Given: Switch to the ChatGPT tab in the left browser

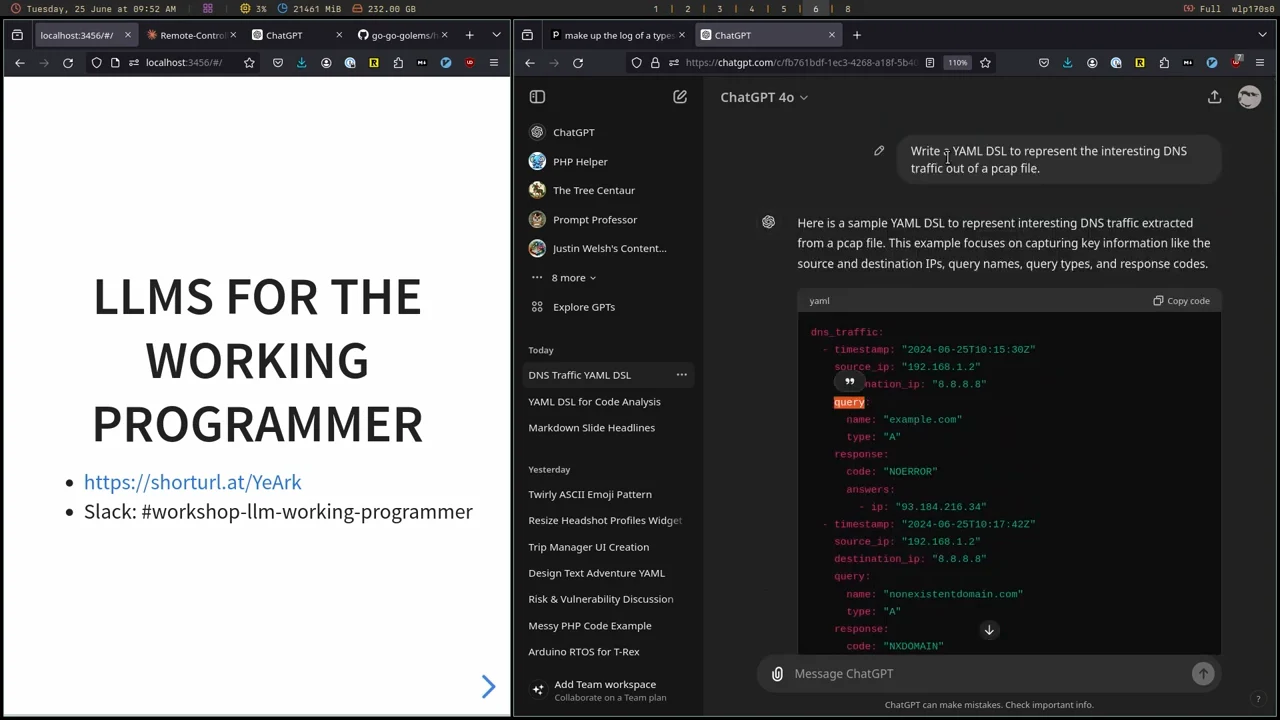Looking at the screenshot, I should (296, 35).
